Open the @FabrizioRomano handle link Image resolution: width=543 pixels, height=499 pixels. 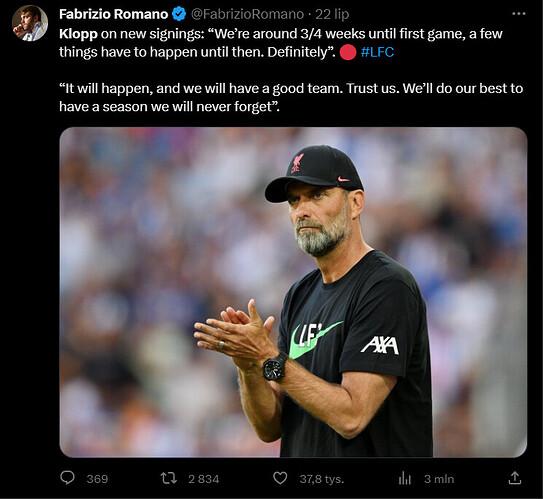(247, 14)
